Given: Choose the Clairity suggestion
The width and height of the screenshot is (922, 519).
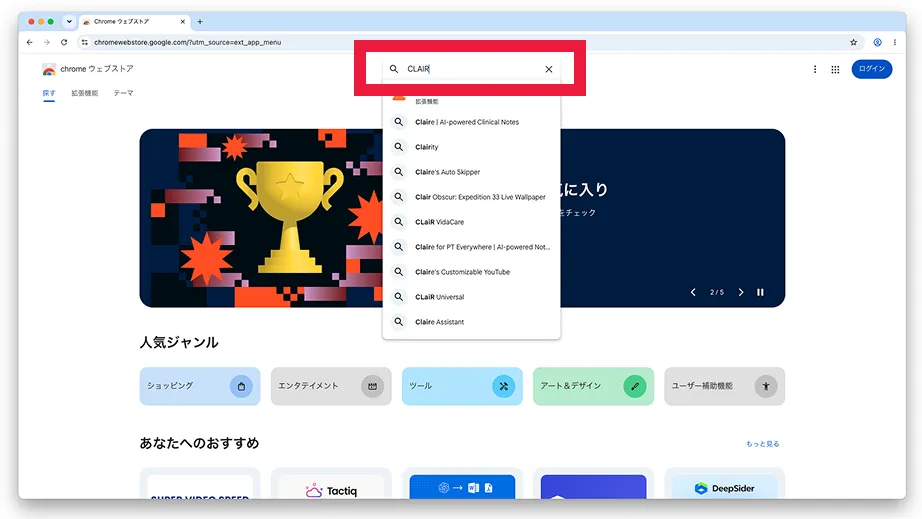Looking at the screenshot, I should [472, 147].
